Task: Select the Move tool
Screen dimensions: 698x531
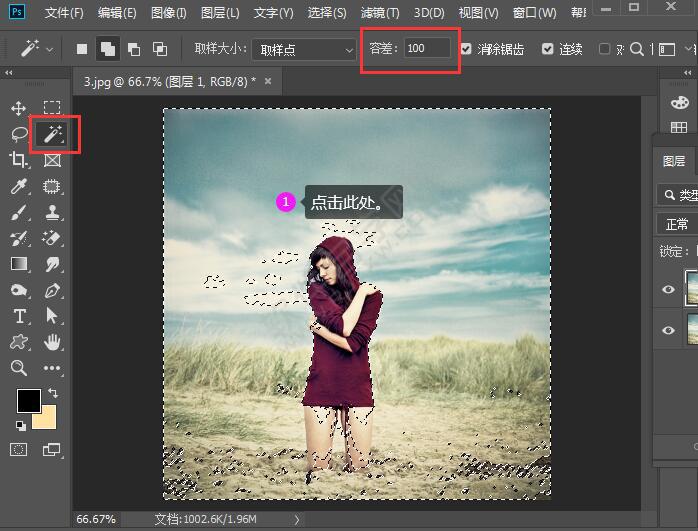Action: [x=18, y=108]
